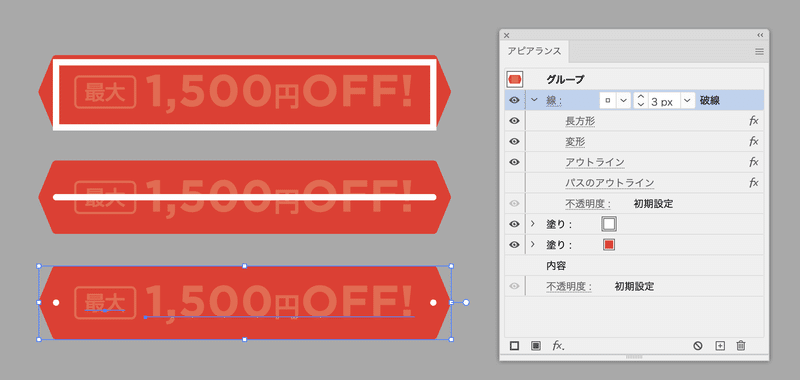Open the 変形 effect settings

(575, 141)
